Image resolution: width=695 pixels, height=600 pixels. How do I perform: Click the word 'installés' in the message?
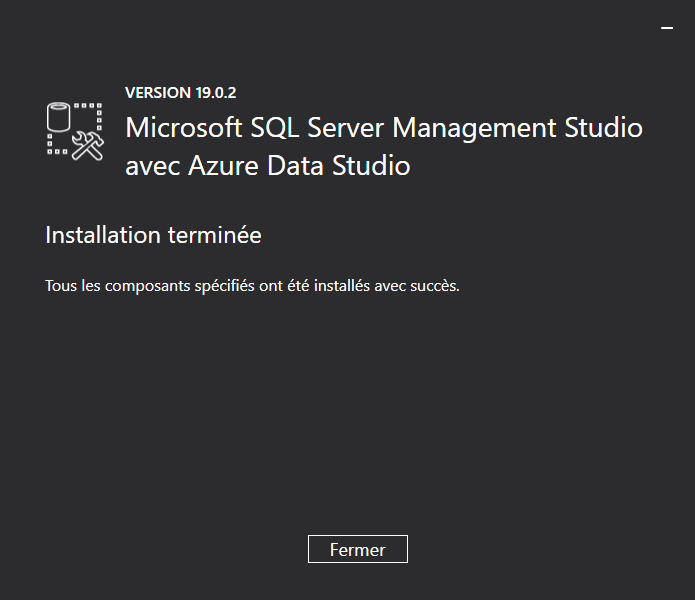(x=342, y=286)
